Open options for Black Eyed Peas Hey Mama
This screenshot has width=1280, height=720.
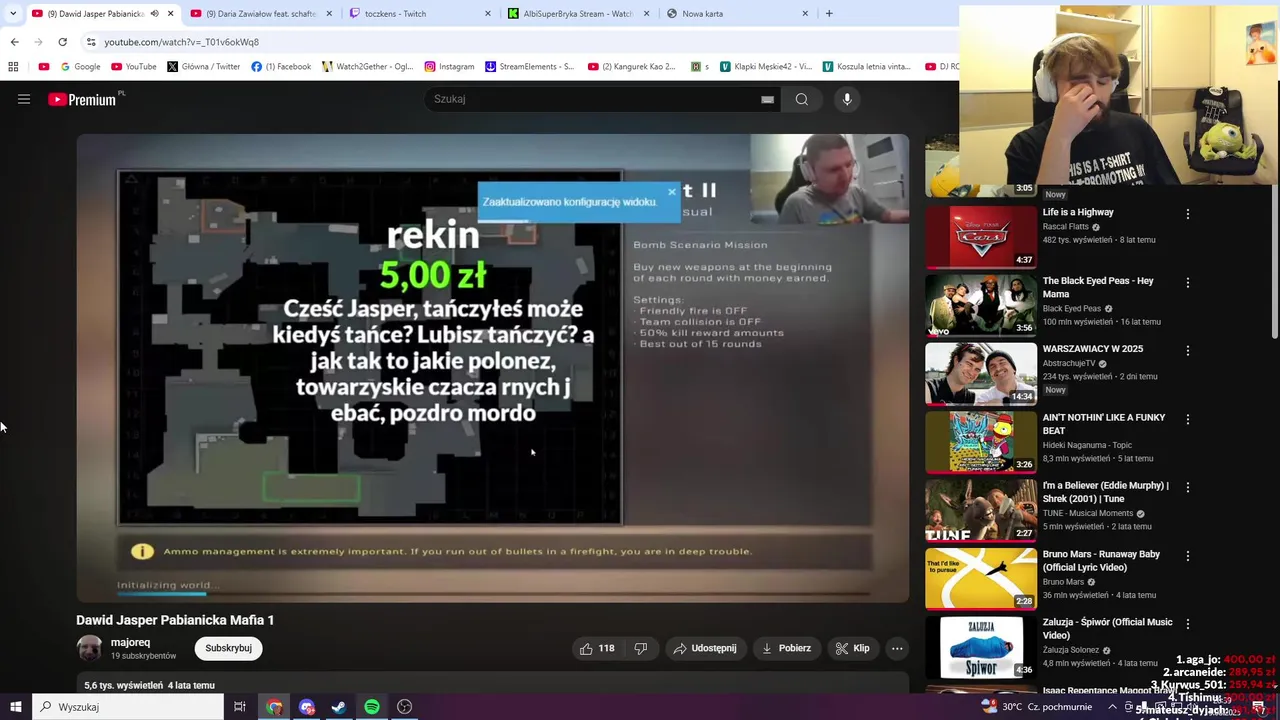coord(1188,283)
